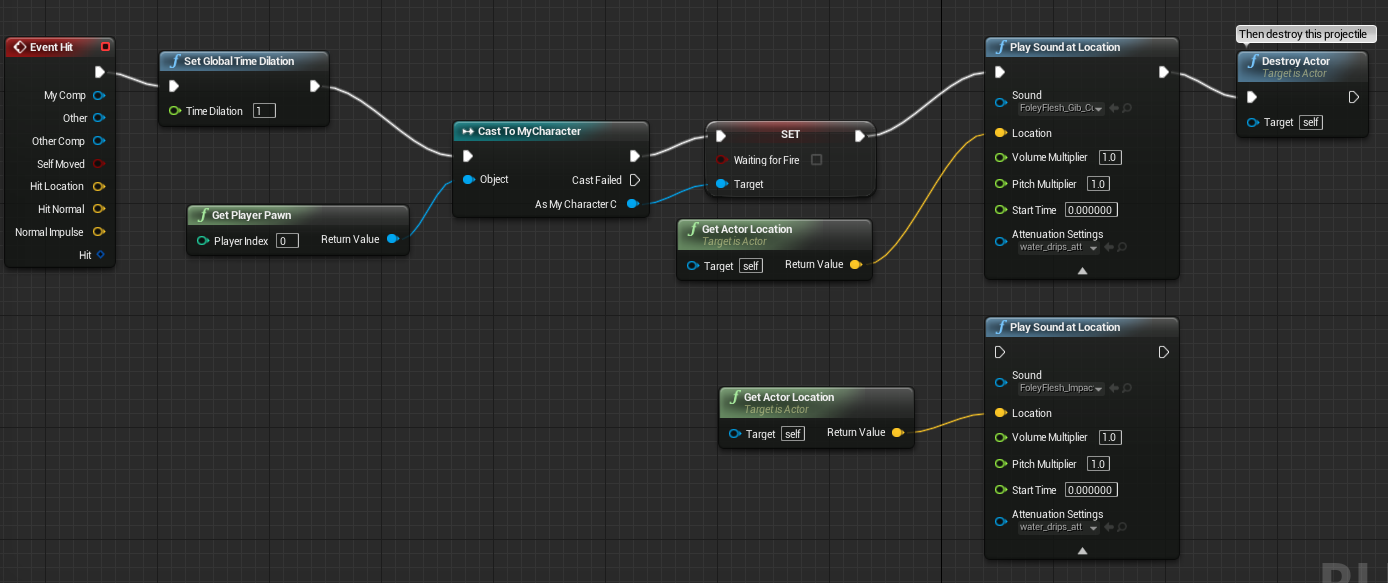The width and height of the screenshot is (1388, 583).
Task: Use selected asset arrow next to FoleyFlesh_Gib
Action: tap(1113, 107)
